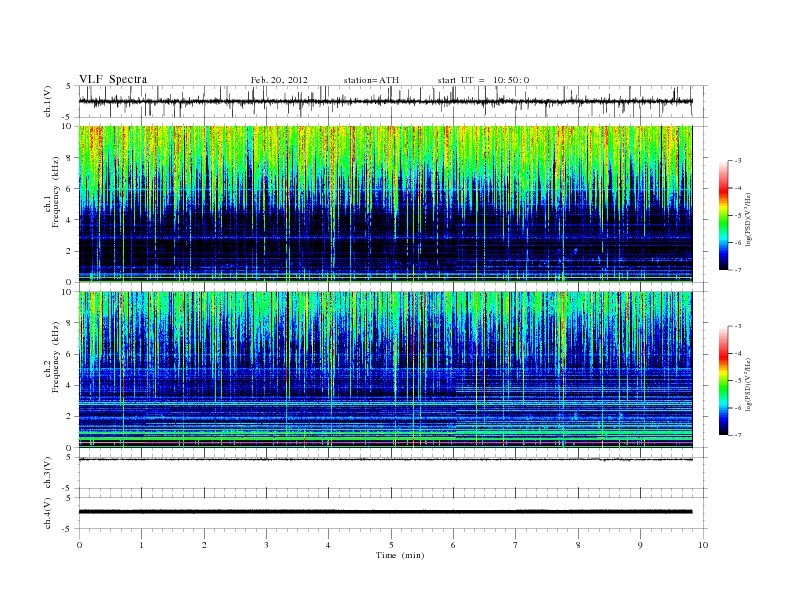
Task: Click time axis tick label "2"
Action: [204, 545]
